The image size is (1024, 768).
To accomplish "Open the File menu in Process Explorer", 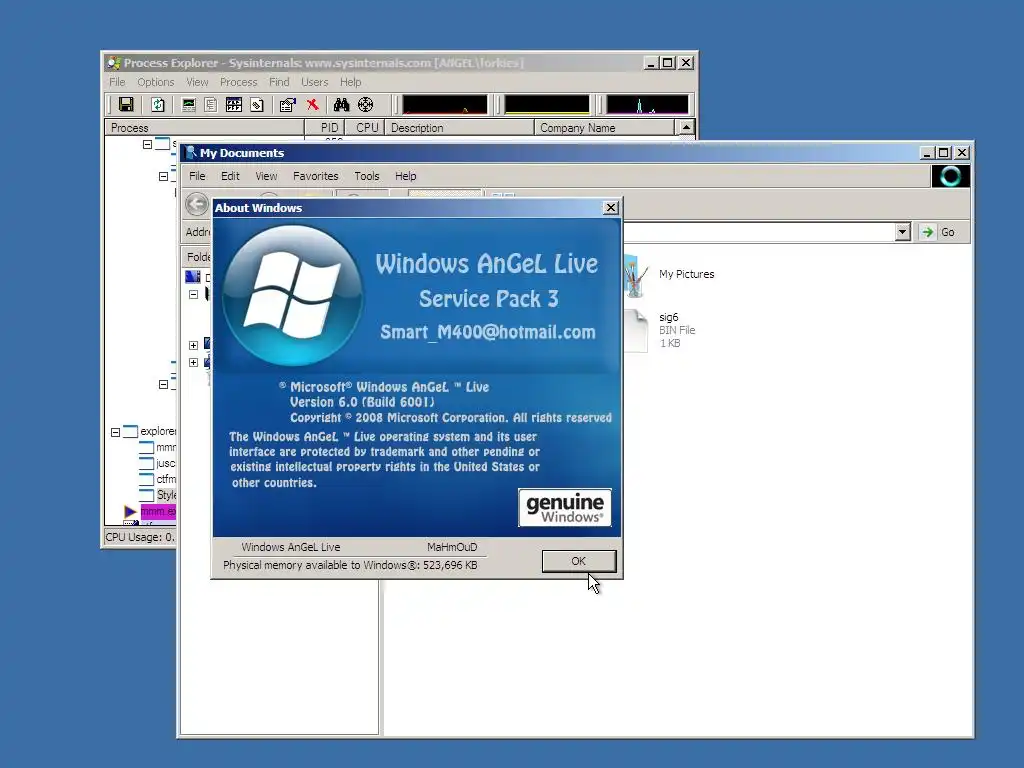I will 117,82.
